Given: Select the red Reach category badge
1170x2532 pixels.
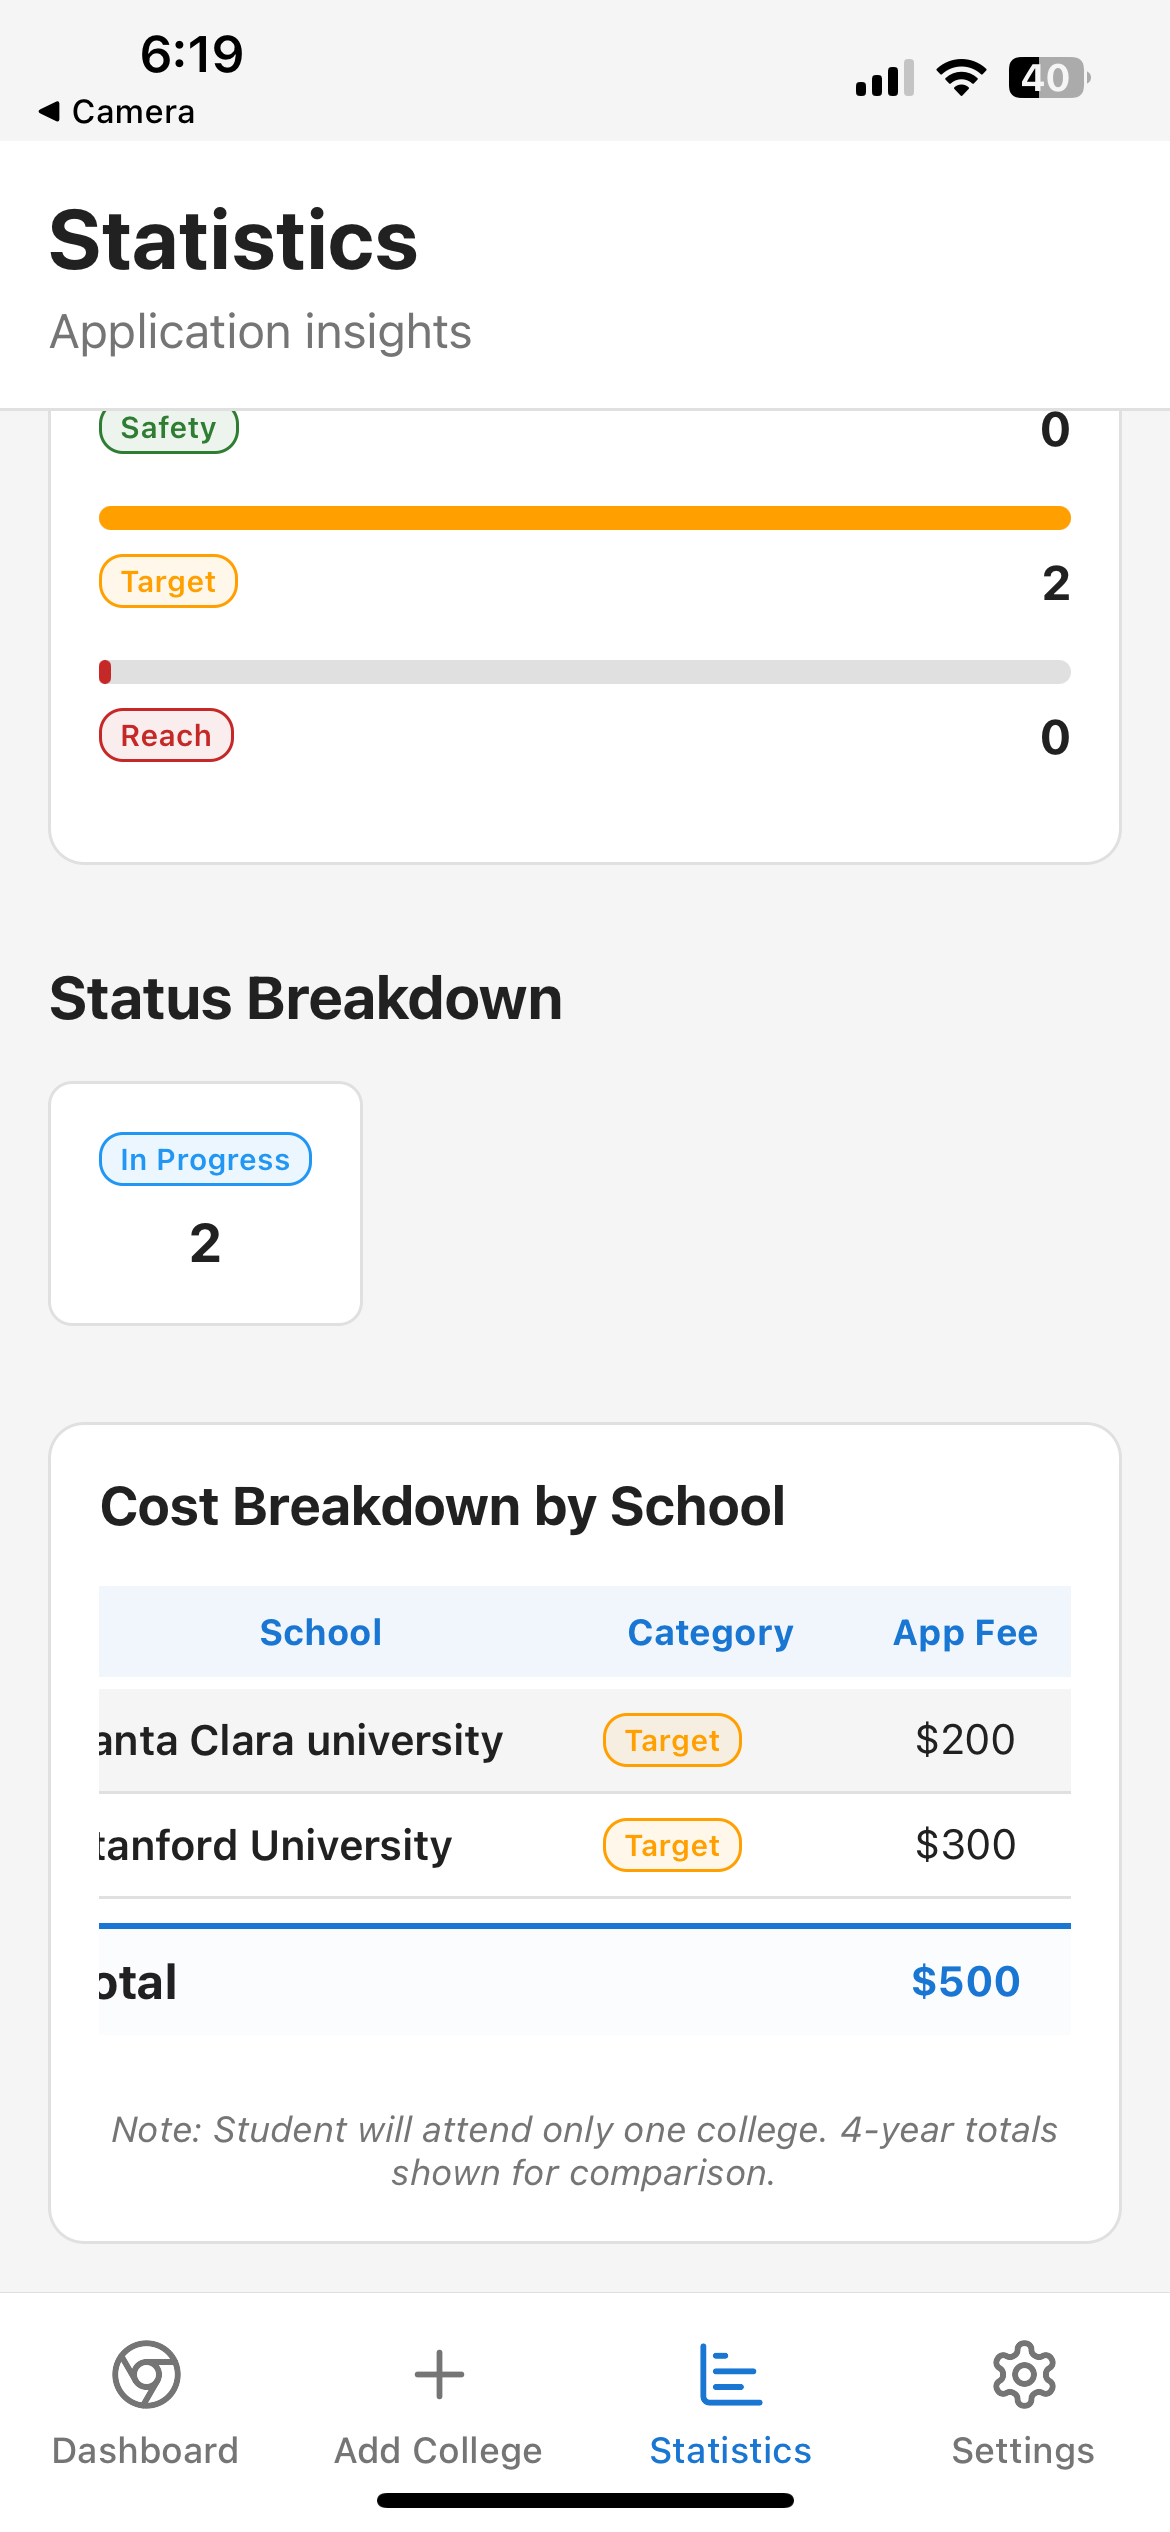Looking at the screenshot, I should [x=166, y=736].
